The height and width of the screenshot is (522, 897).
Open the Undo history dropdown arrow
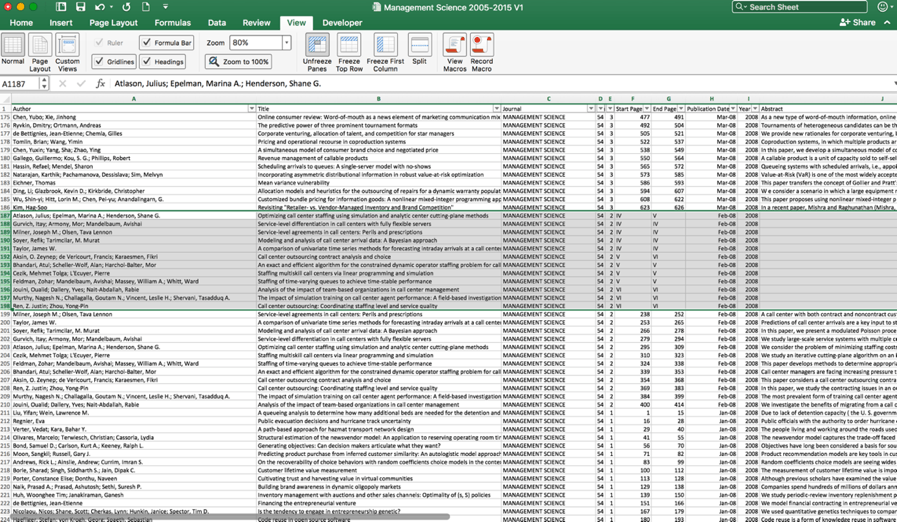(x=111, y=7)
